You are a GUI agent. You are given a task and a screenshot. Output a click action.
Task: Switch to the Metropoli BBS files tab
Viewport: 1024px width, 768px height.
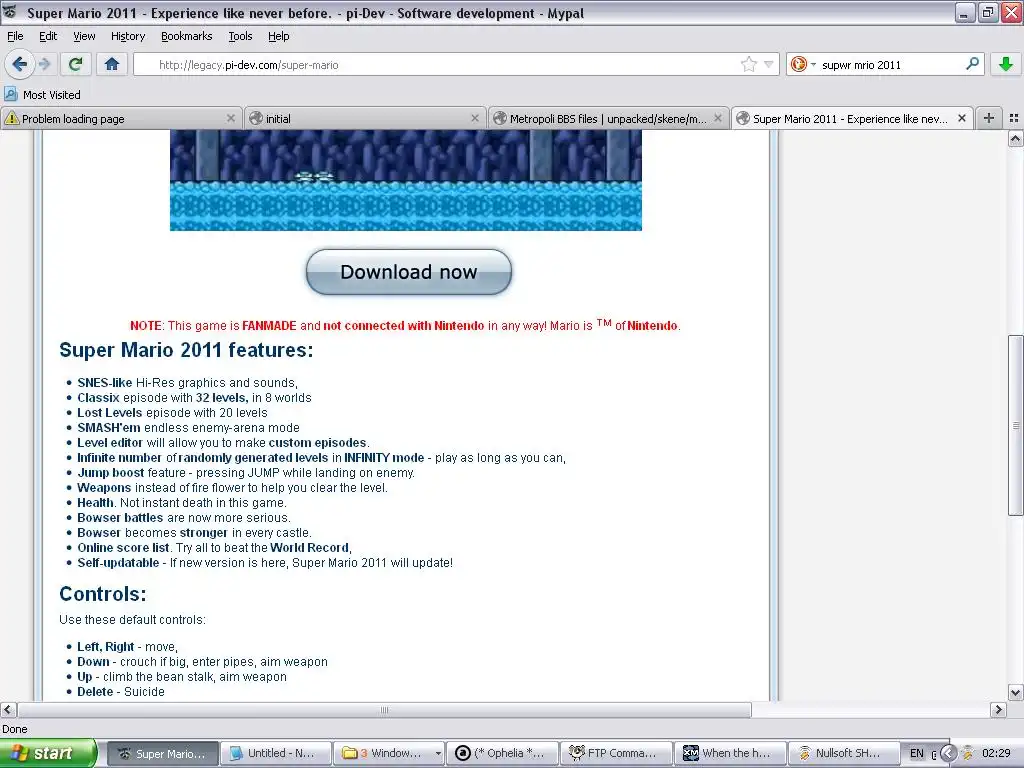pos(608,118)
